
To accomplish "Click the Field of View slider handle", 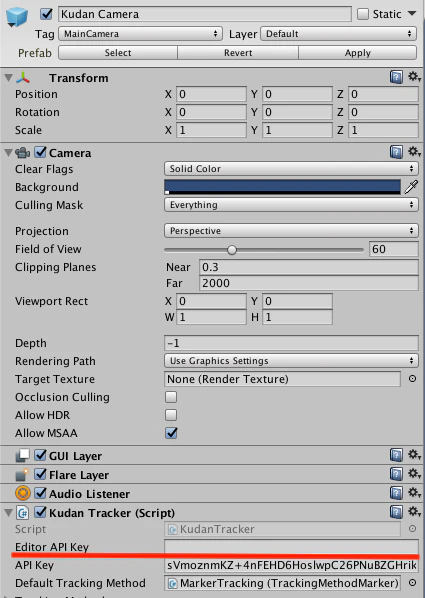I will pyautogui.click(x=232, y=250).
